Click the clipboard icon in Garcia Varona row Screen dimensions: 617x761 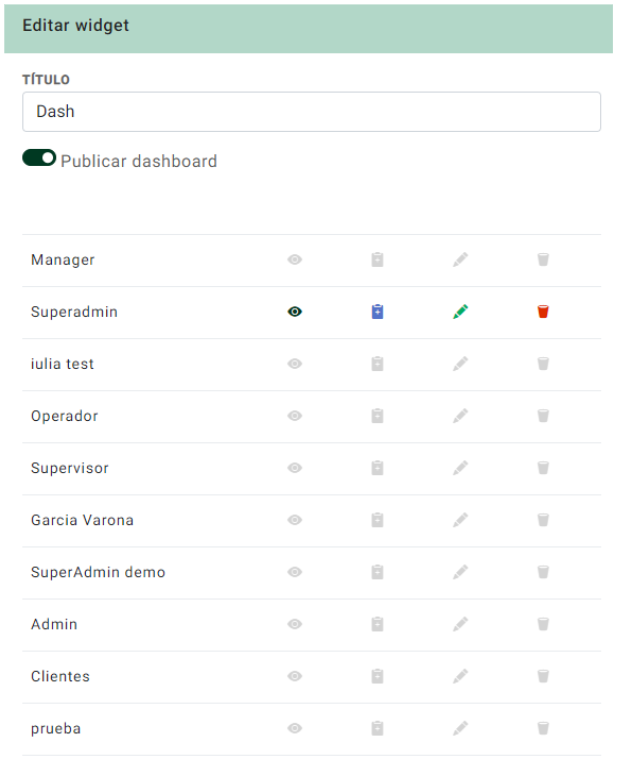pos(377,520)
